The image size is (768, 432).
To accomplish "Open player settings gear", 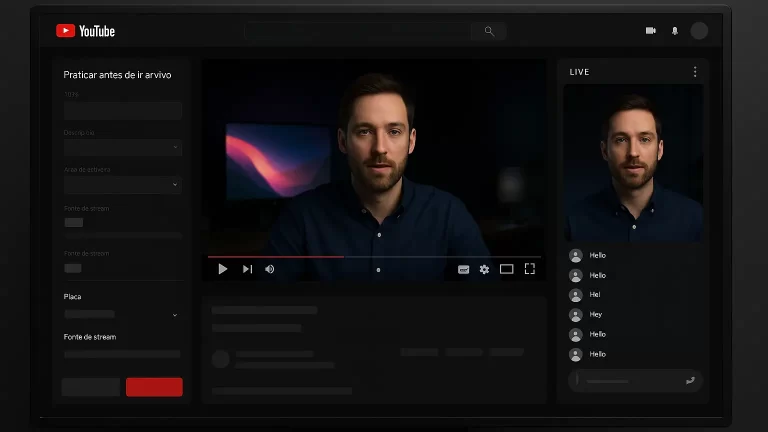I will click(485, 269).
